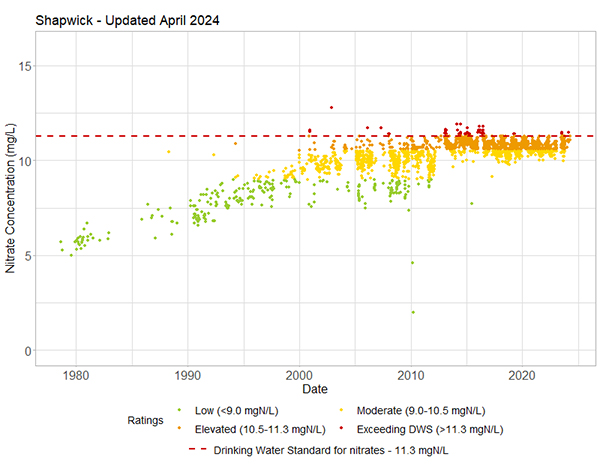Click the orange Elevated rating legend dot
Image resolution: width=600 pixels, height=470 pixels.
pyautogui.click(x=179, y=429)
